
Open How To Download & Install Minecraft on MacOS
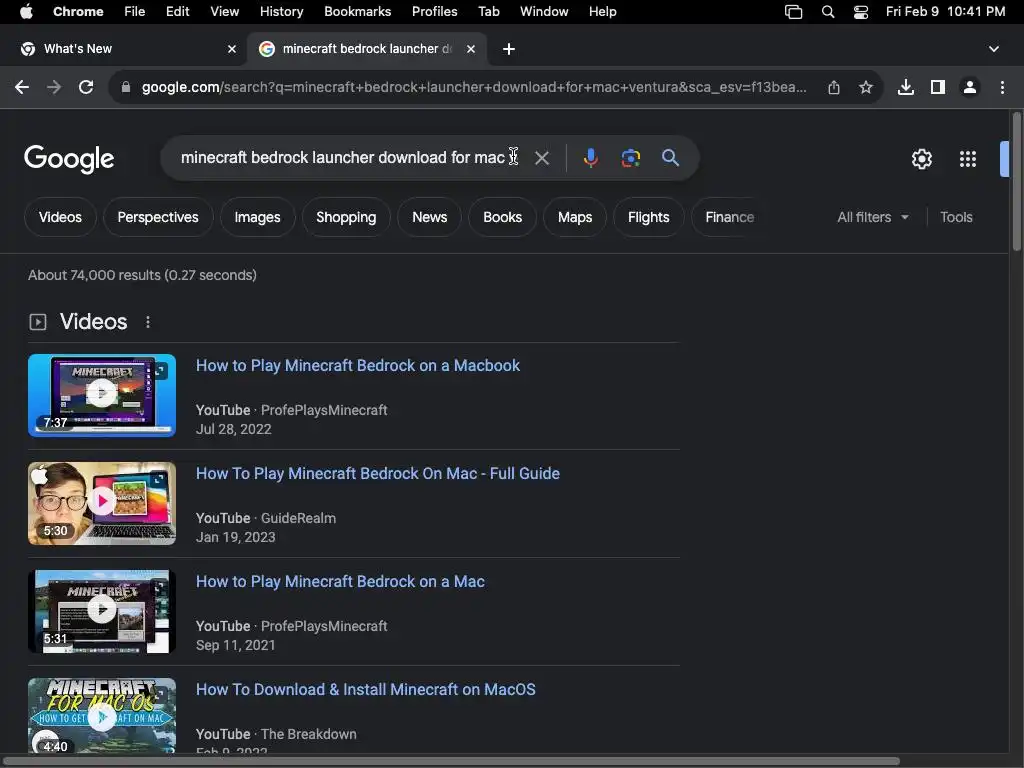click(366, 690)
